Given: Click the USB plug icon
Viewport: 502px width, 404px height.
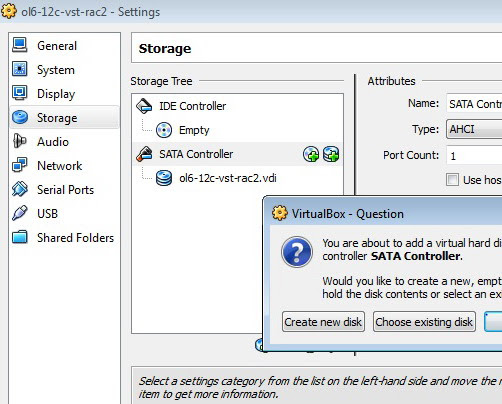Looking at the screenshot, I should pos(20,213).
